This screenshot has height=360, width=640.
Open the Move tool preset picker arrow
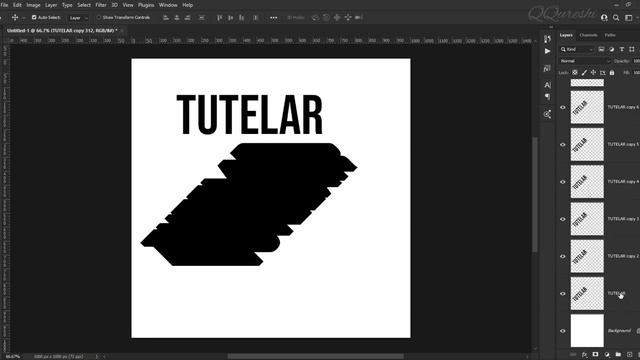tap(23, 18)
